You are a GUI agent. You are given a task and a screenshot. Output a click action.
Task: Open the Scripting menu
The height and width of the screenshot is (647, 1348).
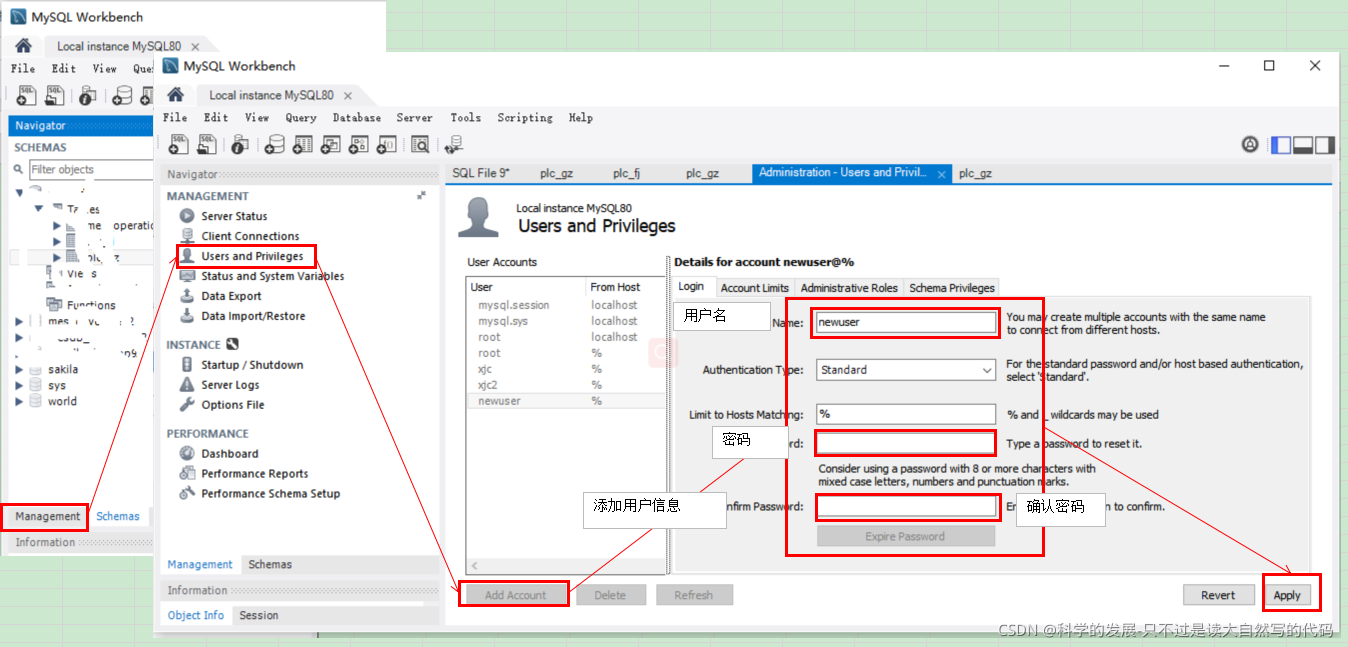(525, 118)
